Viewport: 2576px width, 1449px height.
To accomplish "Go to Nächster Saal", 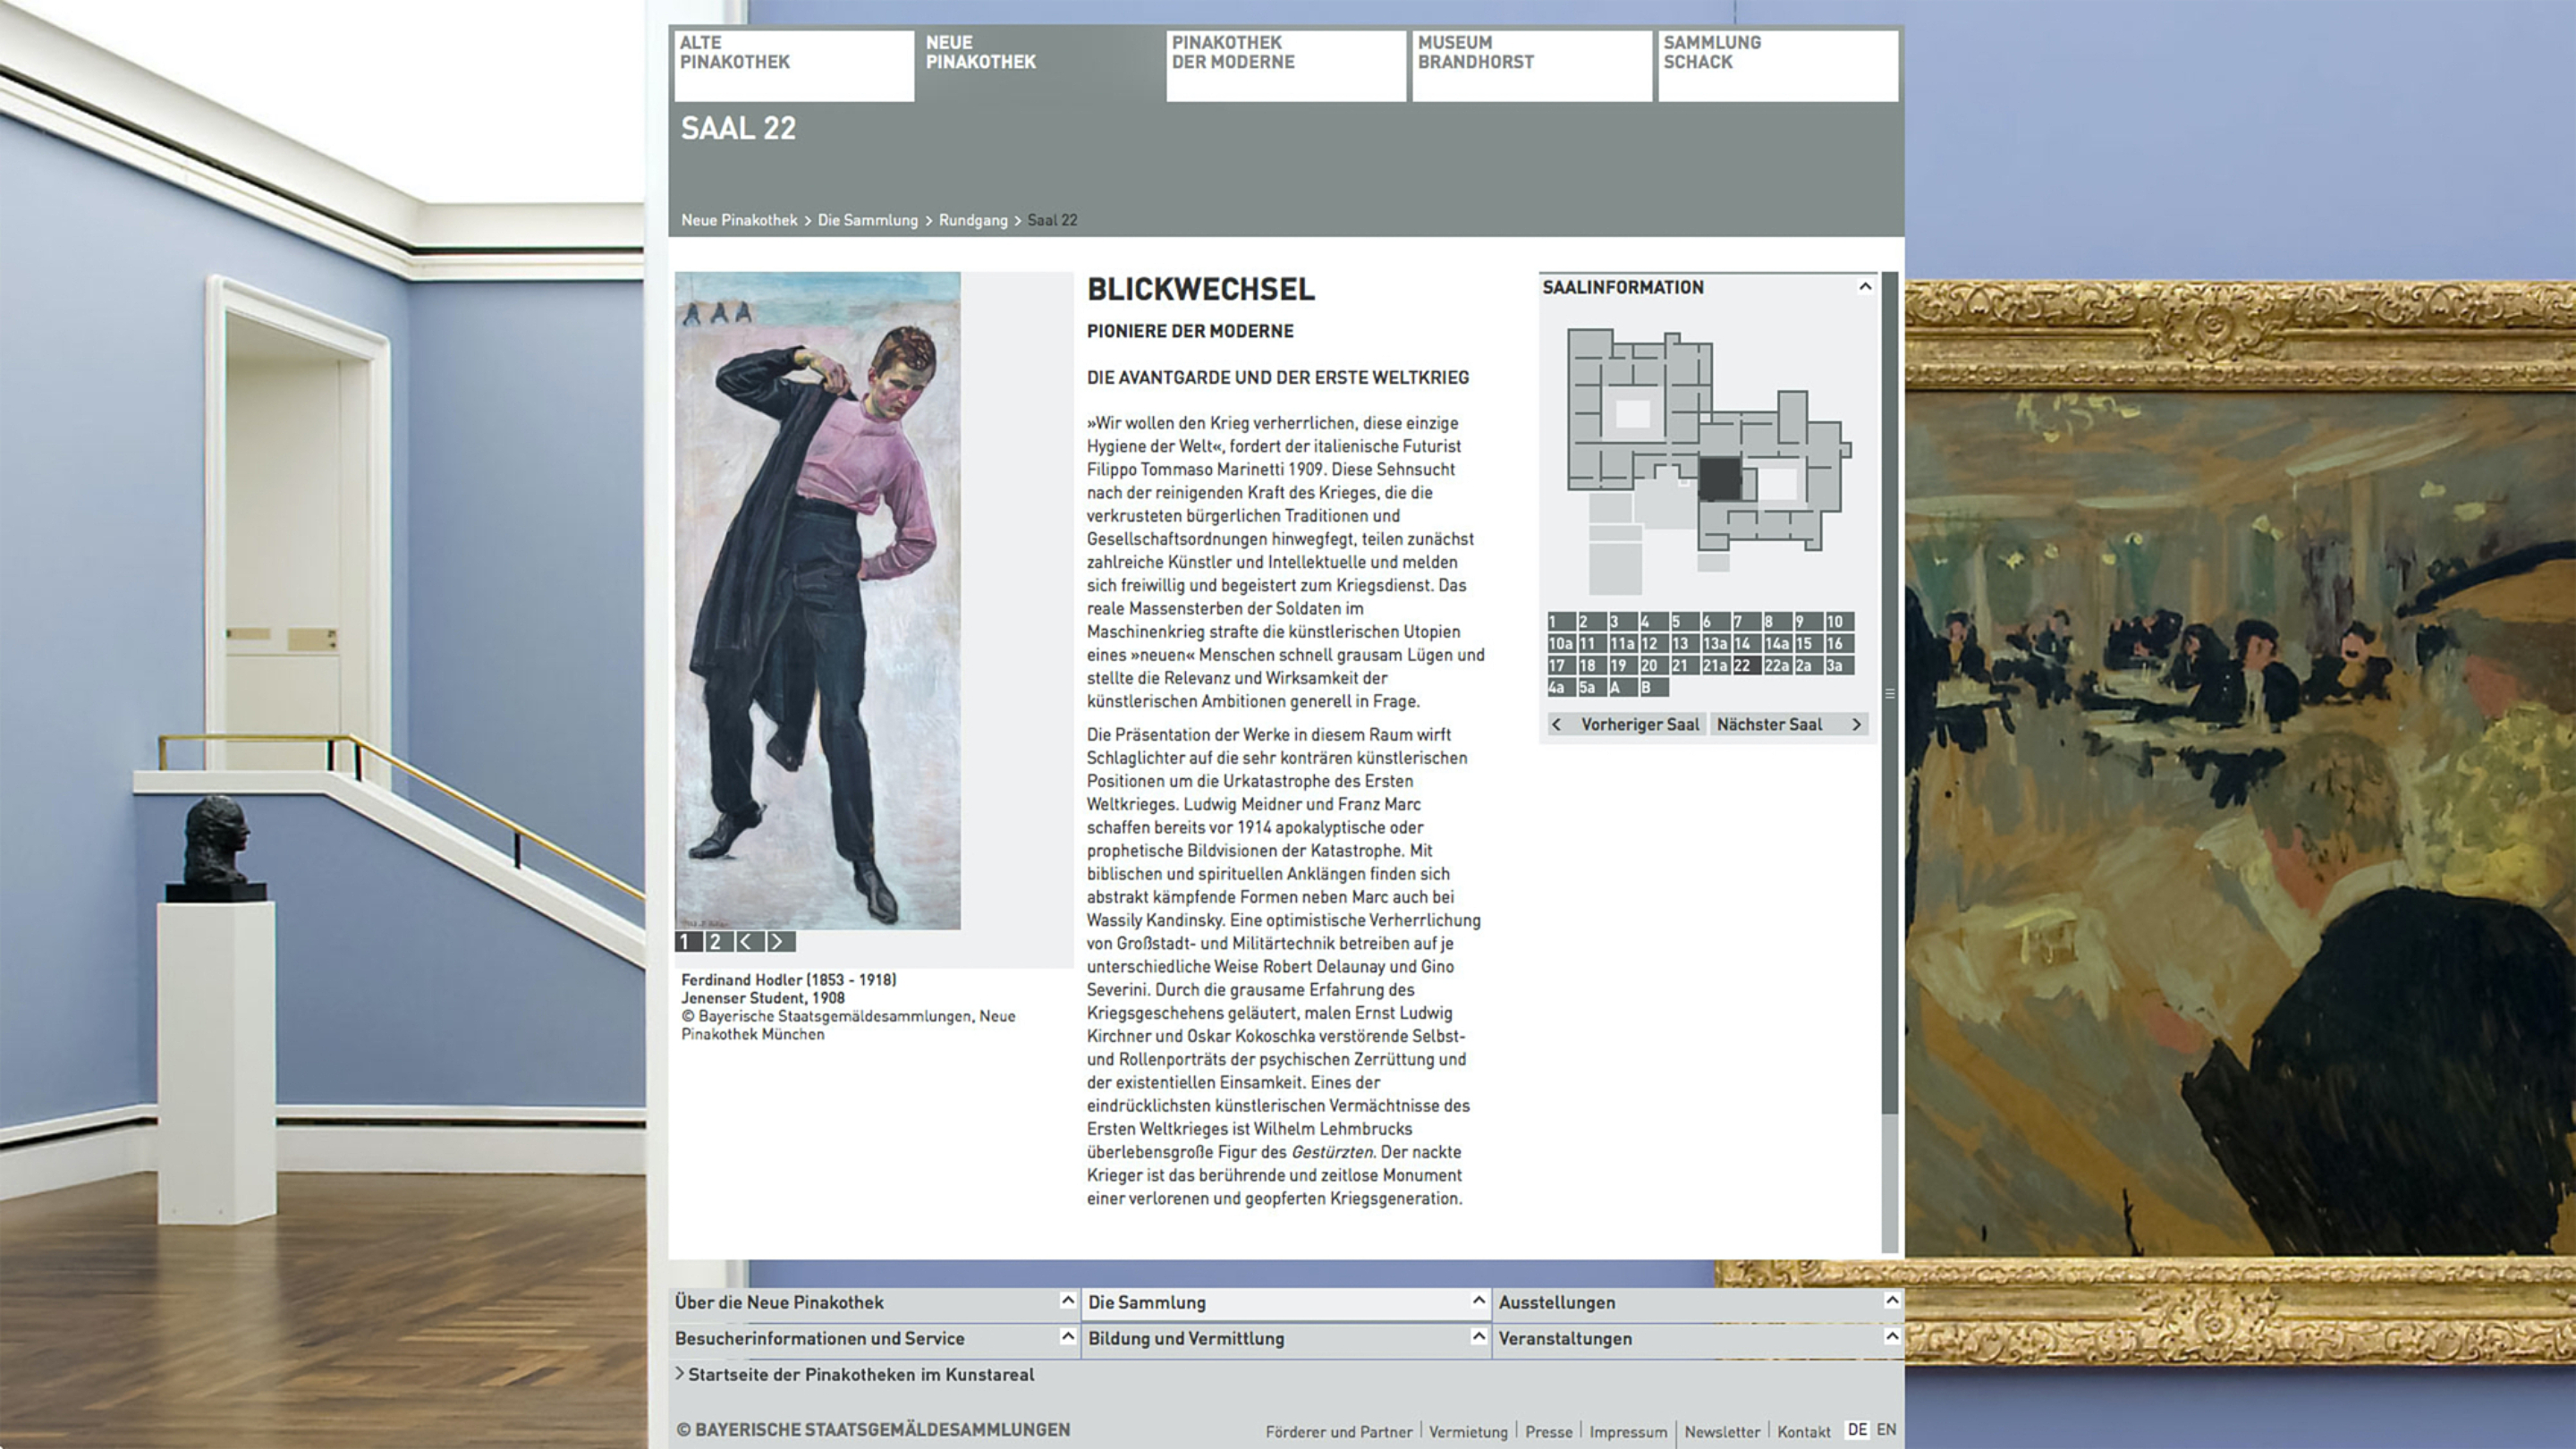I will point(1790,725).
